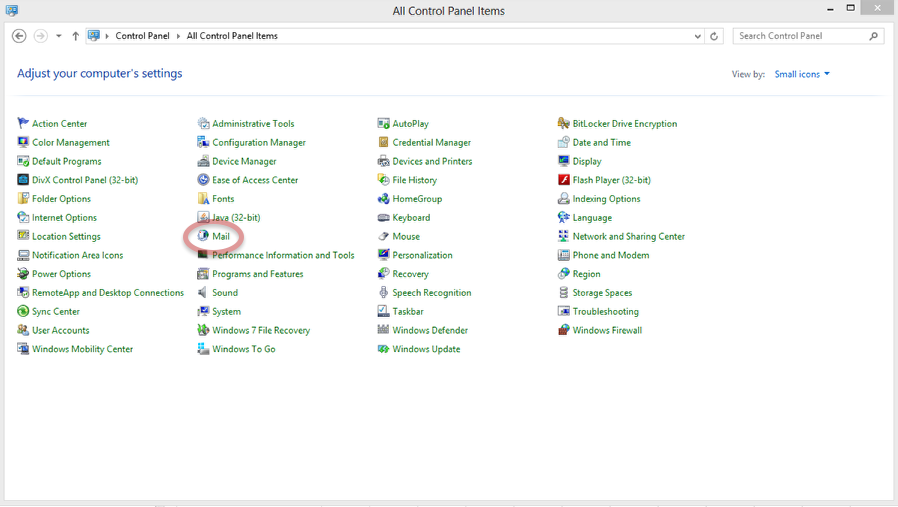Open the Ease of Access Center icon
Screen dimensions: 898x507
[x=203, y=180]
